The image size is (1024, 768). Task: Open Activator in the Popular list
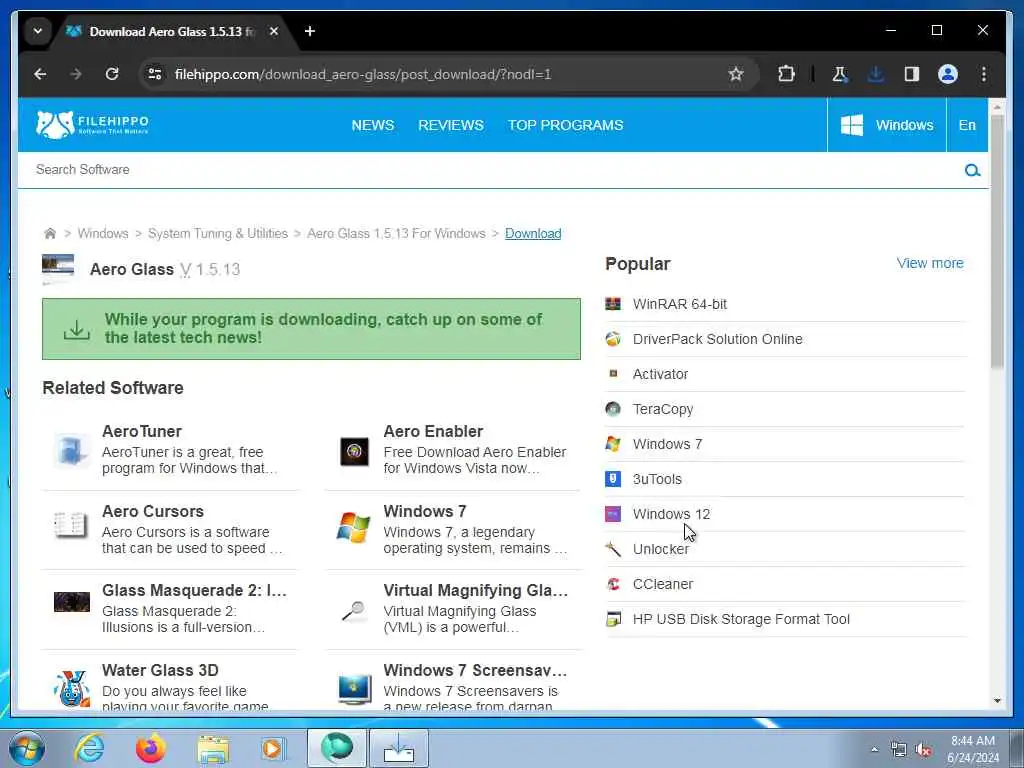pos(660,374)
